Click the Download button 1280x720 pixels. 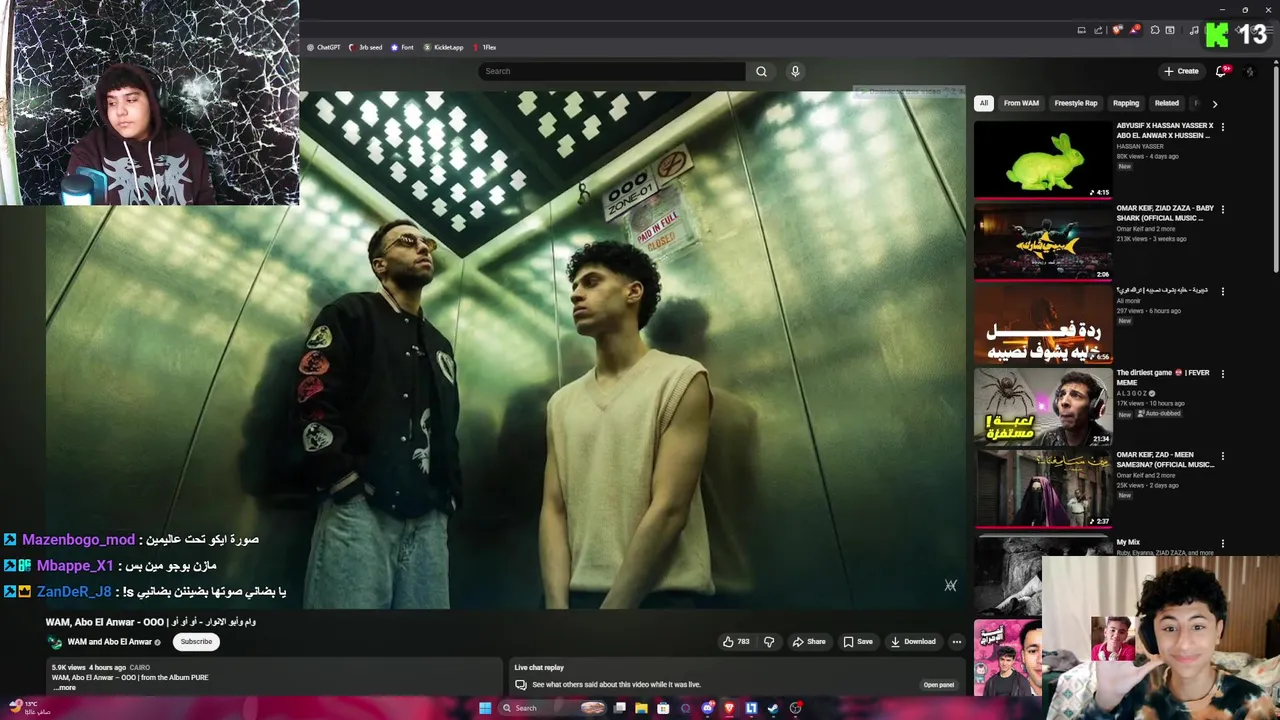(913, 642)
